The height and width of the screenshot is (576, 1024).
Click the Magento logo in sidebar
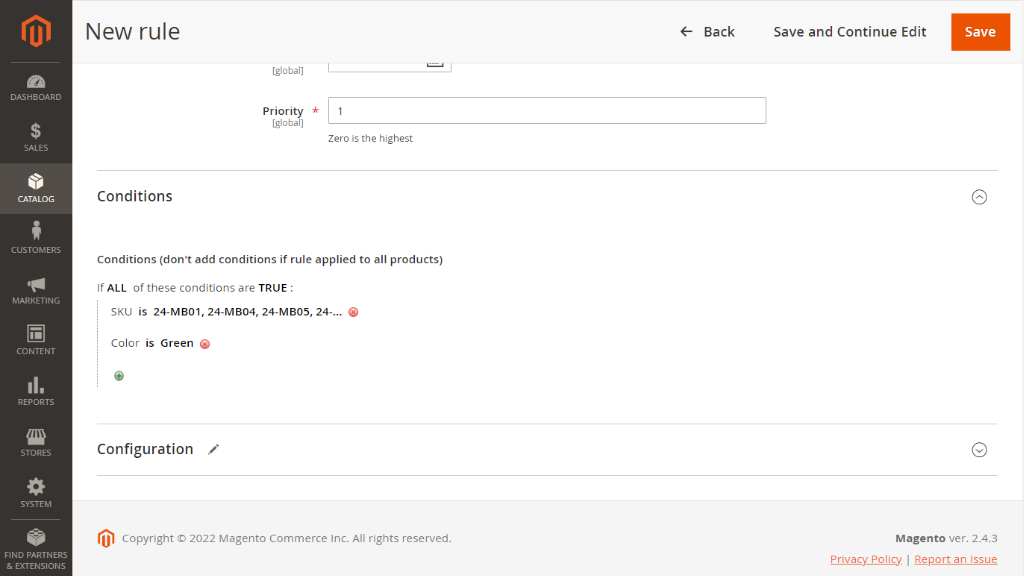(x=36, y=31)
